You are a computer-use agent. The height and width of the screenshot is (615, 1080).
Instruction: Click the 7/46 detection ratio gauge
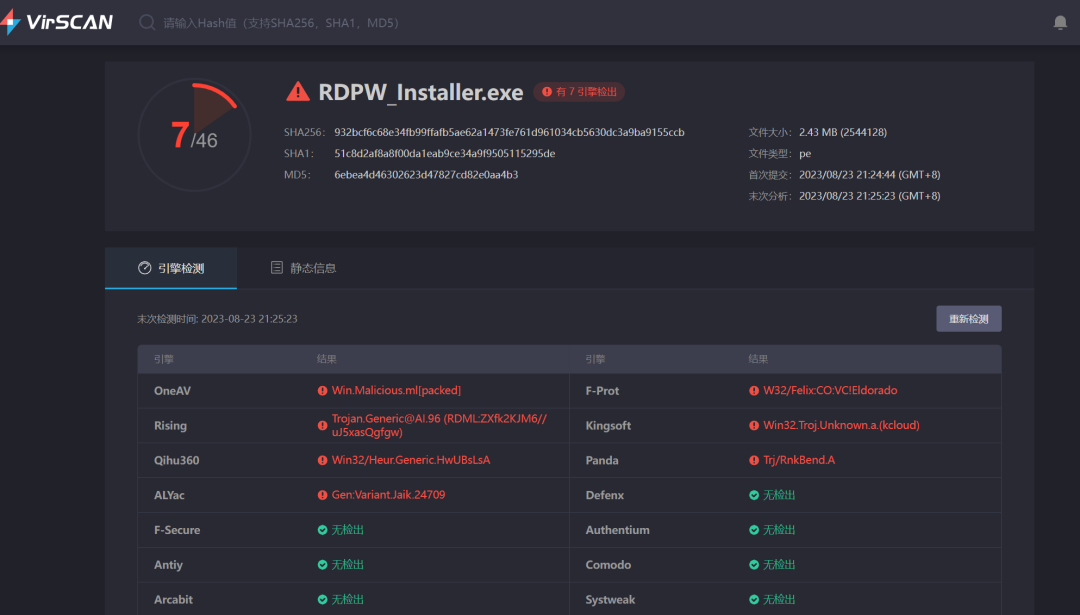194,135
